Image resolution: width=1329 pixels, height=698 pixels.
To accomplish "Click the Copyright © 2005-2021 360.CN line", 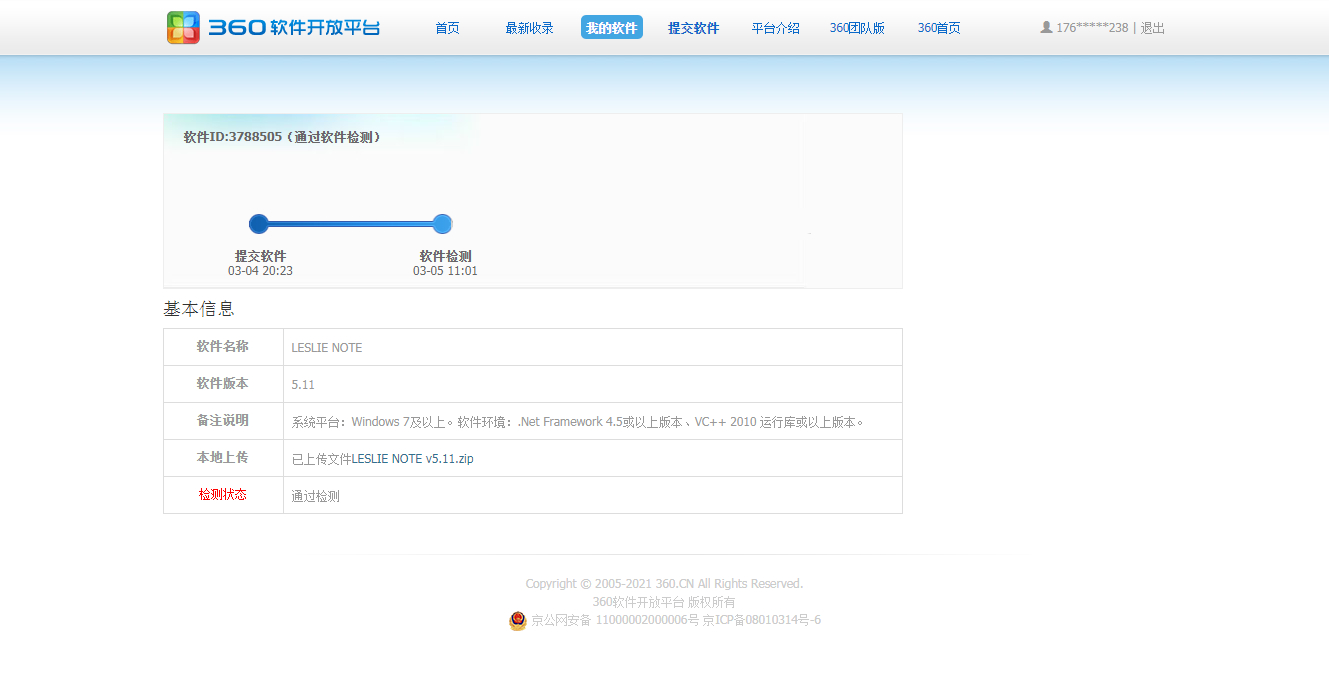I will pyautogui.click(x=664, y=584).
